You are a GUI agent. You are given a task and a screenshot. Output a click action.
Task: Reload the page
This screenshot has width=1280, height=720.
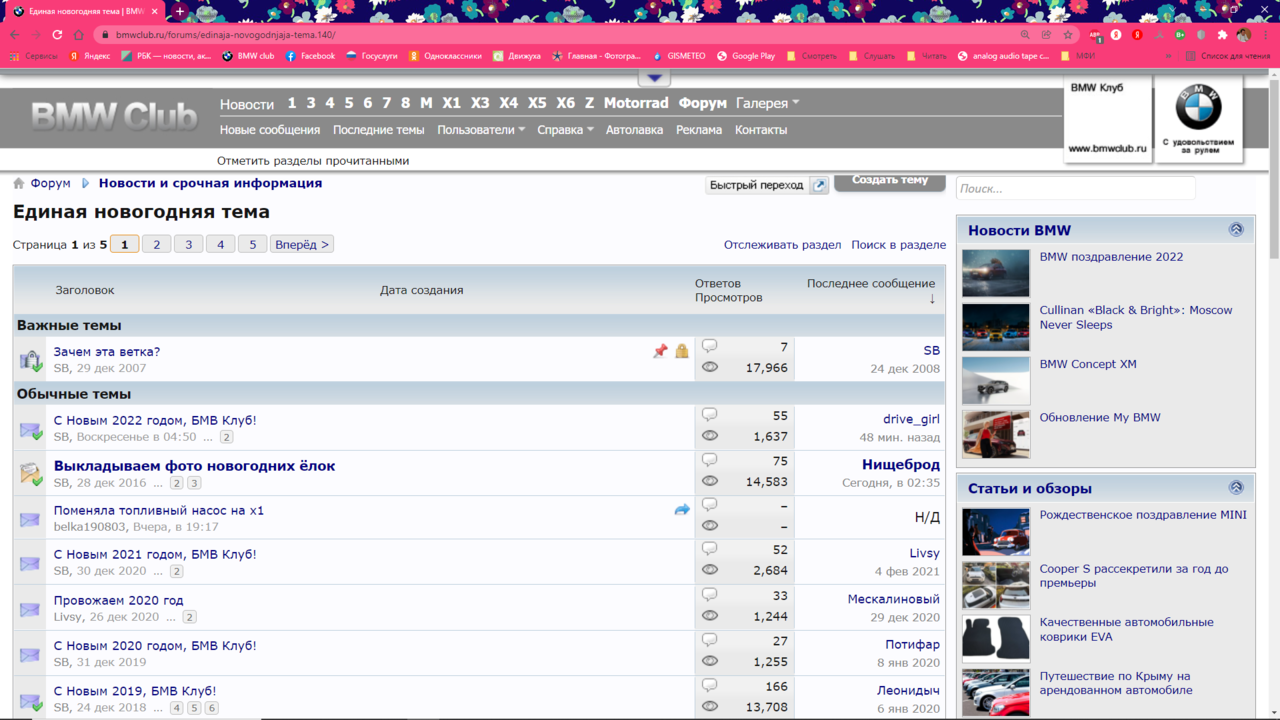pos(57,35)
